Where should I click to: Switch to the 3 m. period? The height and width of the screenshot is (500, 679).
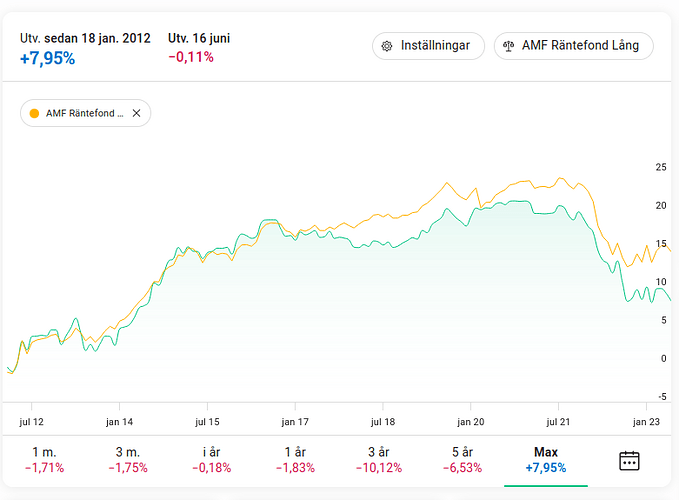click(x=129, y=460)
